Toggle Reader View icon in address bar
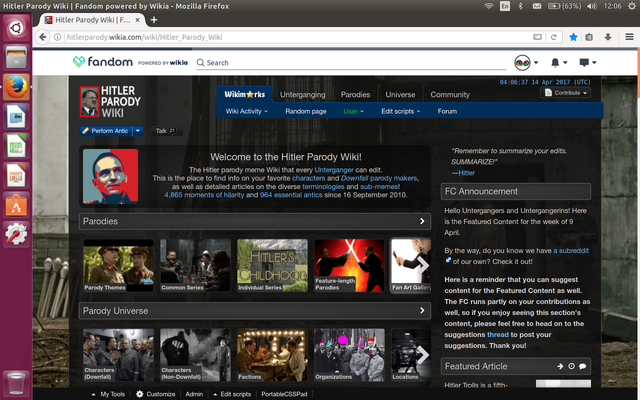The image size is (640, 400). point(537,37)
